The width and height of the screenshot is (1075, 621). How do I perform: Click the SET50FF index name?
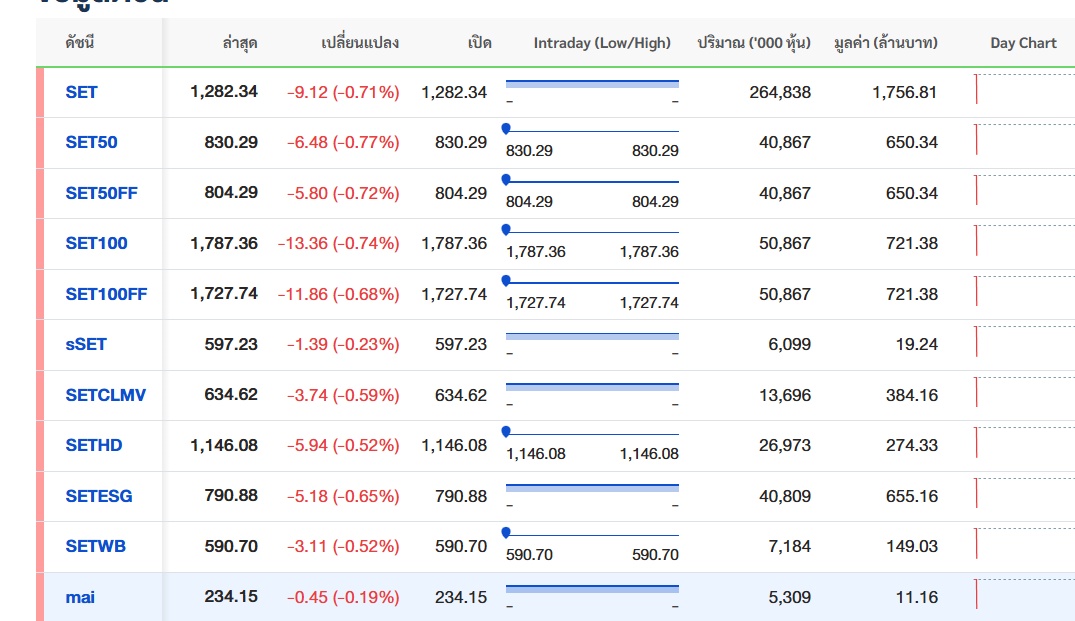[101, 193]
